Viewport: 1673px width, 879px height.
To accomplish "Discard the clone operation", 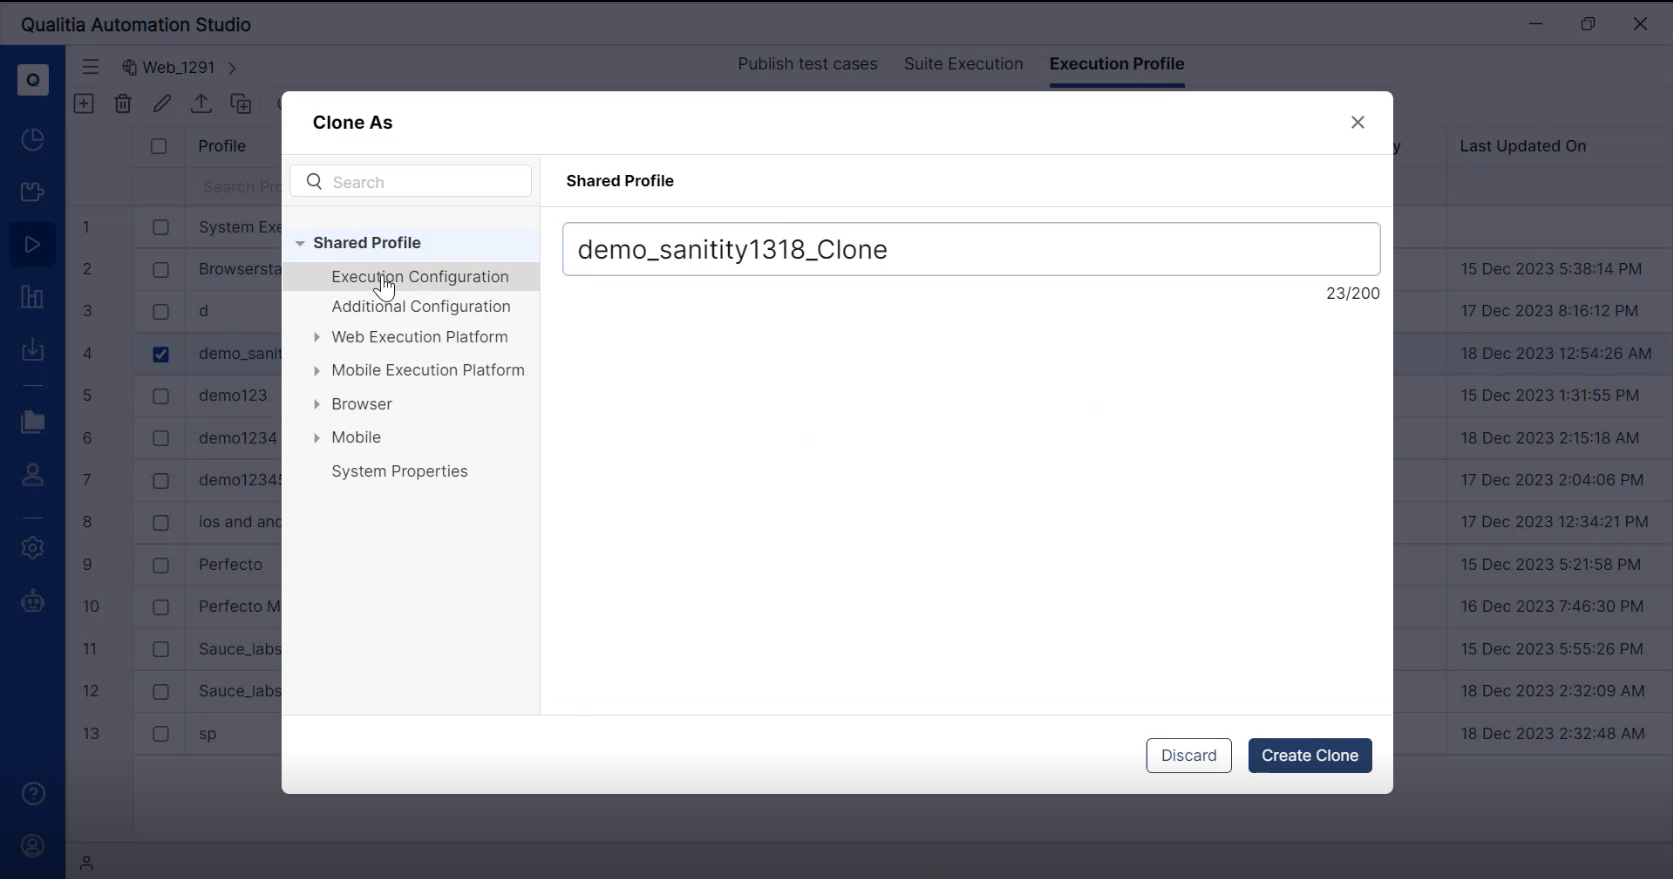I will [1188, 755].
